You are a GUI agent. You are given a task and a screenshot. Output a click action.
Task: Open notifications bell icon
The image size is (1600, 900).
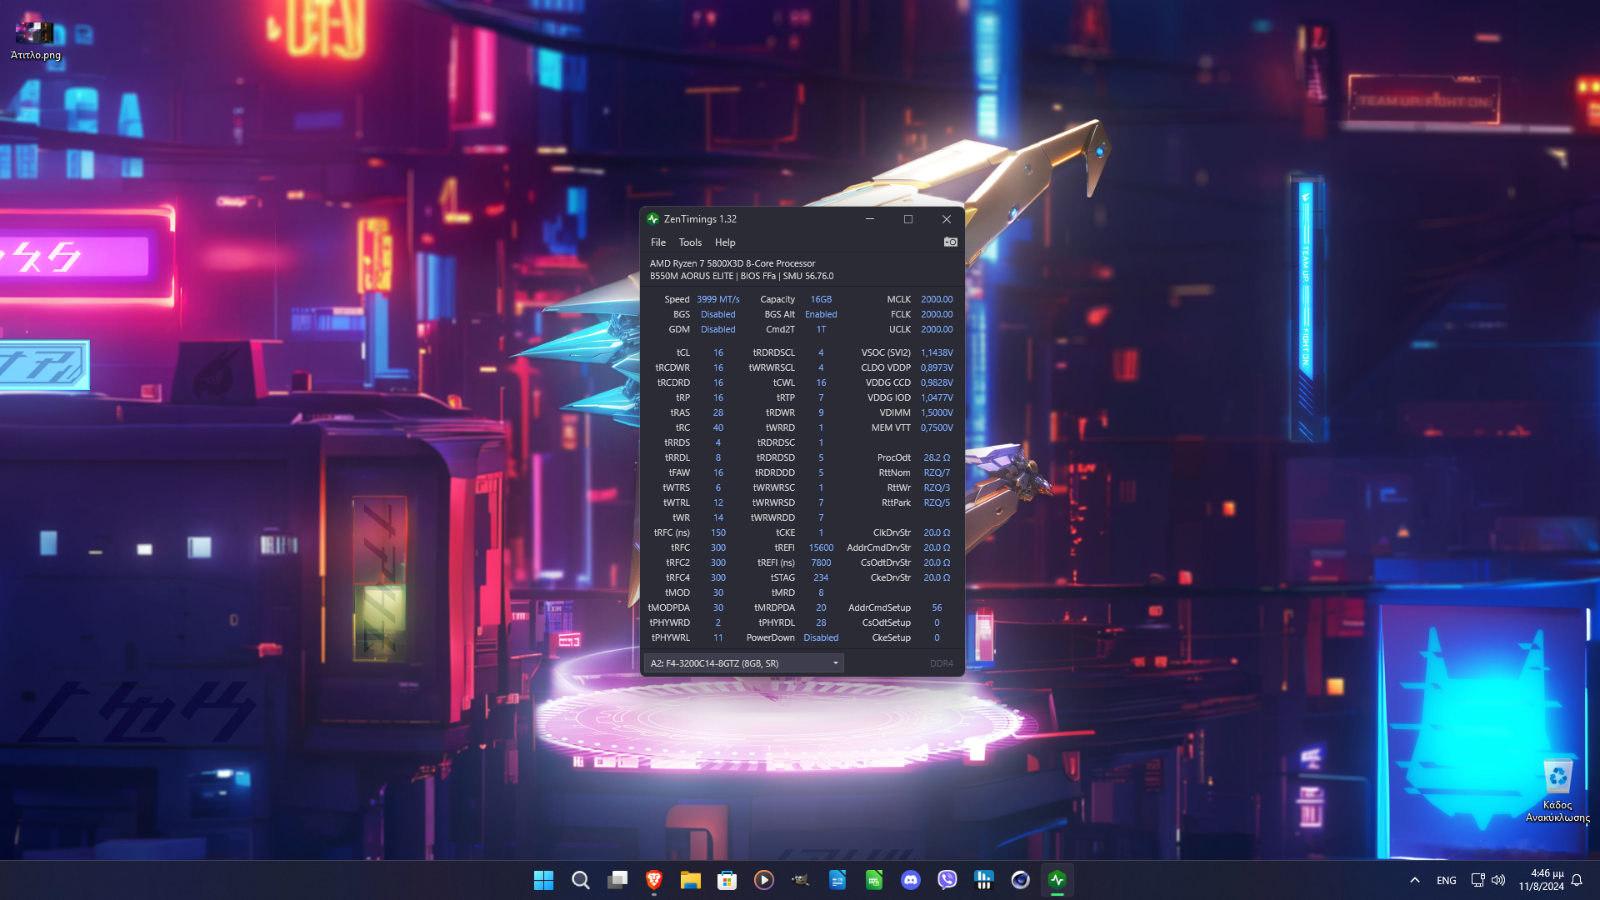click(1577, 880)
